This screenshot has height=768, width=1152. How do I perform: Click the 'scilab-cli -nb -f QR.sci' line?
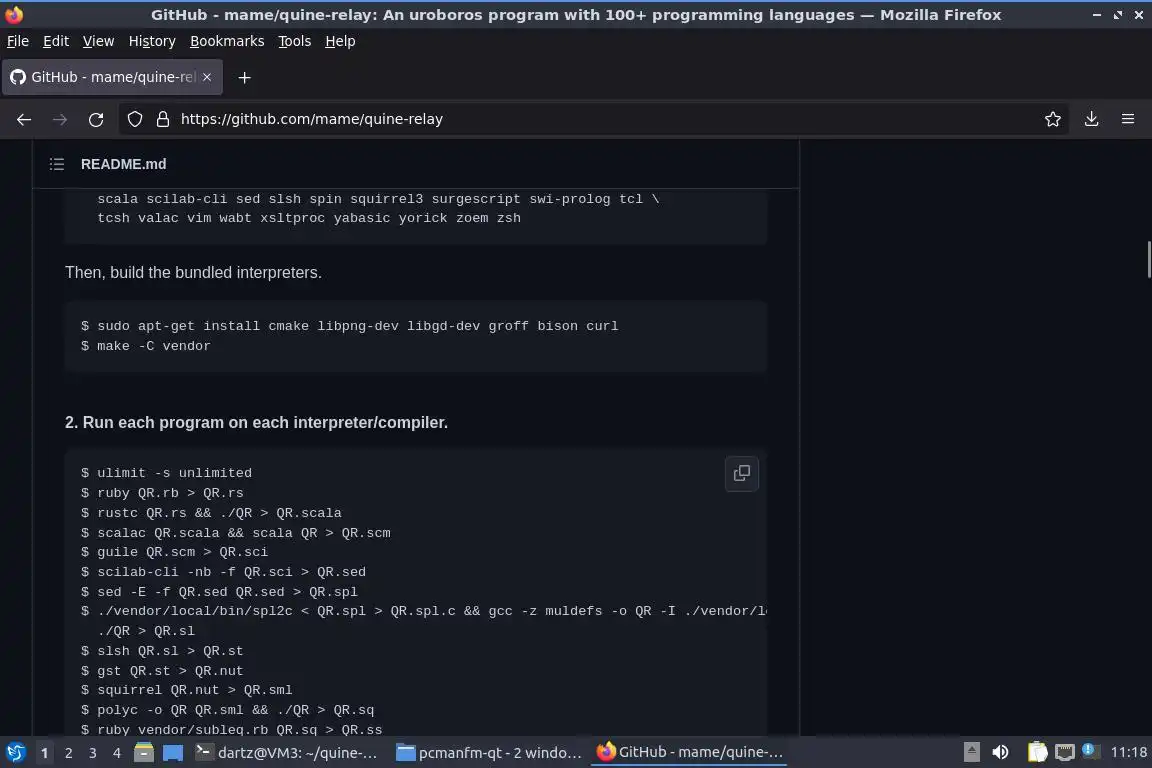click(223, 571)
